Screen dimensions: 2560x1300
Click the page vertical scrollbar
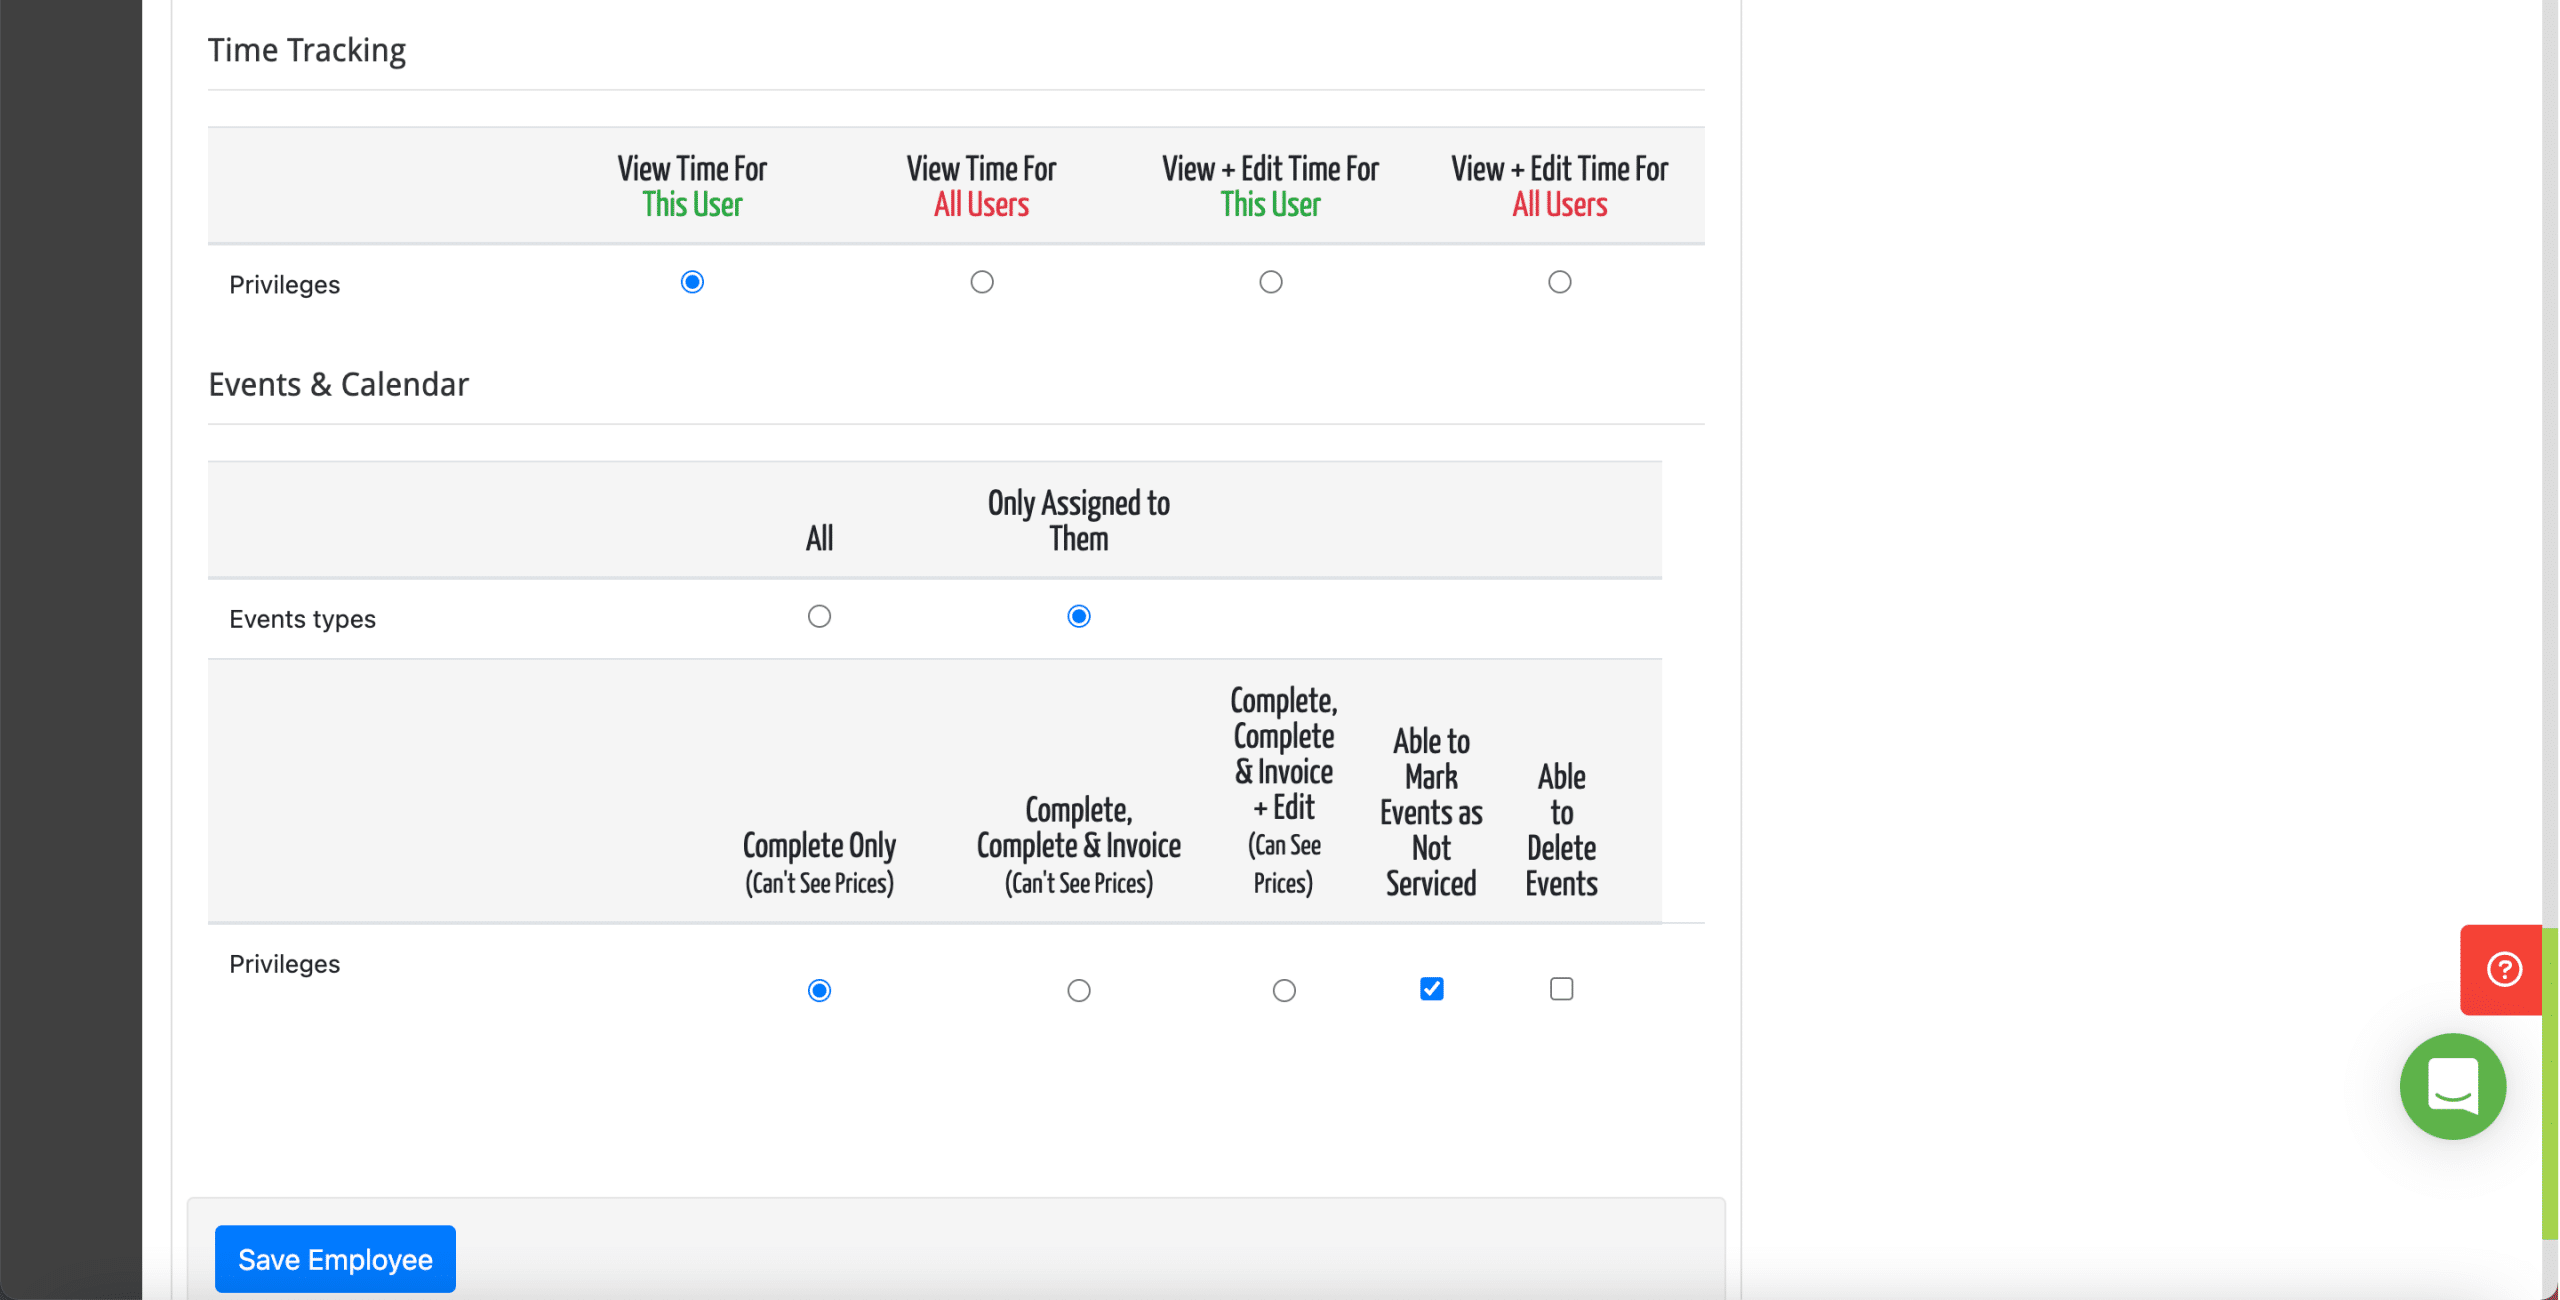coord(2549,1083)
